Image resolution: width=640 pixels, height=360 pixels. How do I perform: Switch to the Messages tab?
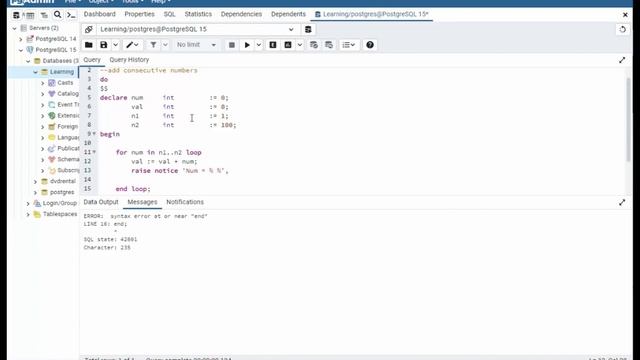[x=142, y=202]
